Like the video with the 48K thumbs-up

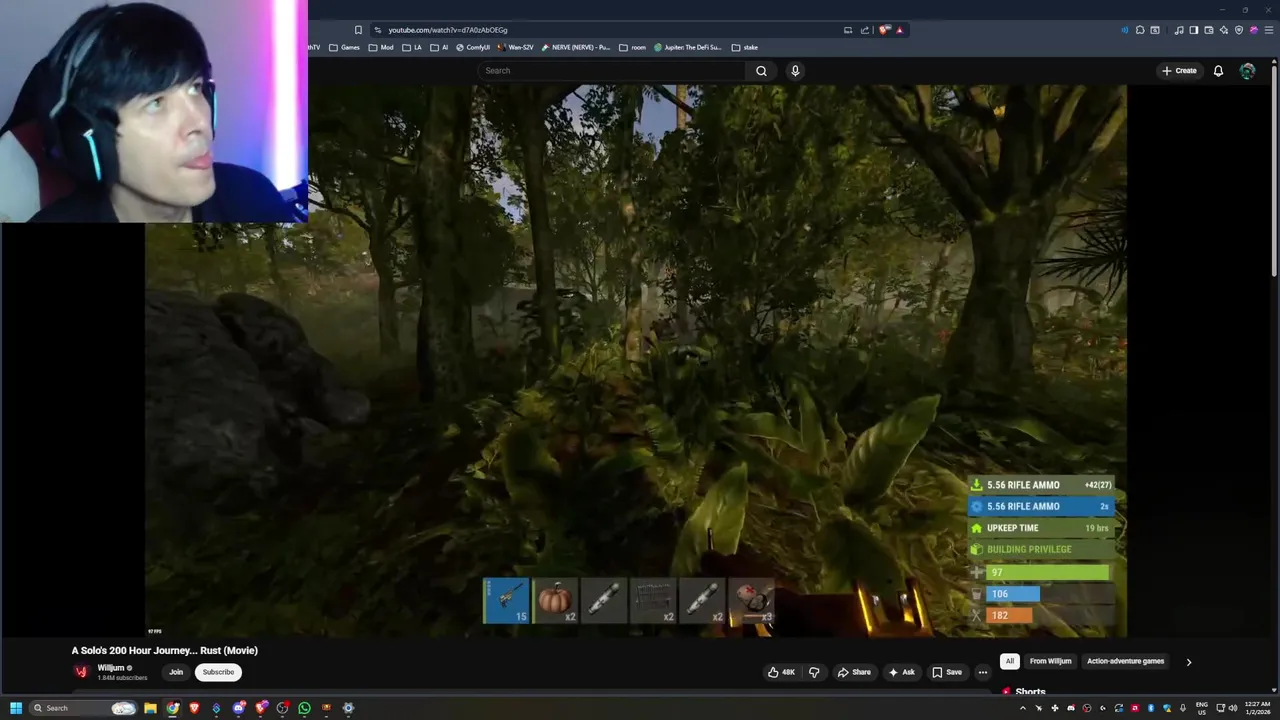click(781, 672)
